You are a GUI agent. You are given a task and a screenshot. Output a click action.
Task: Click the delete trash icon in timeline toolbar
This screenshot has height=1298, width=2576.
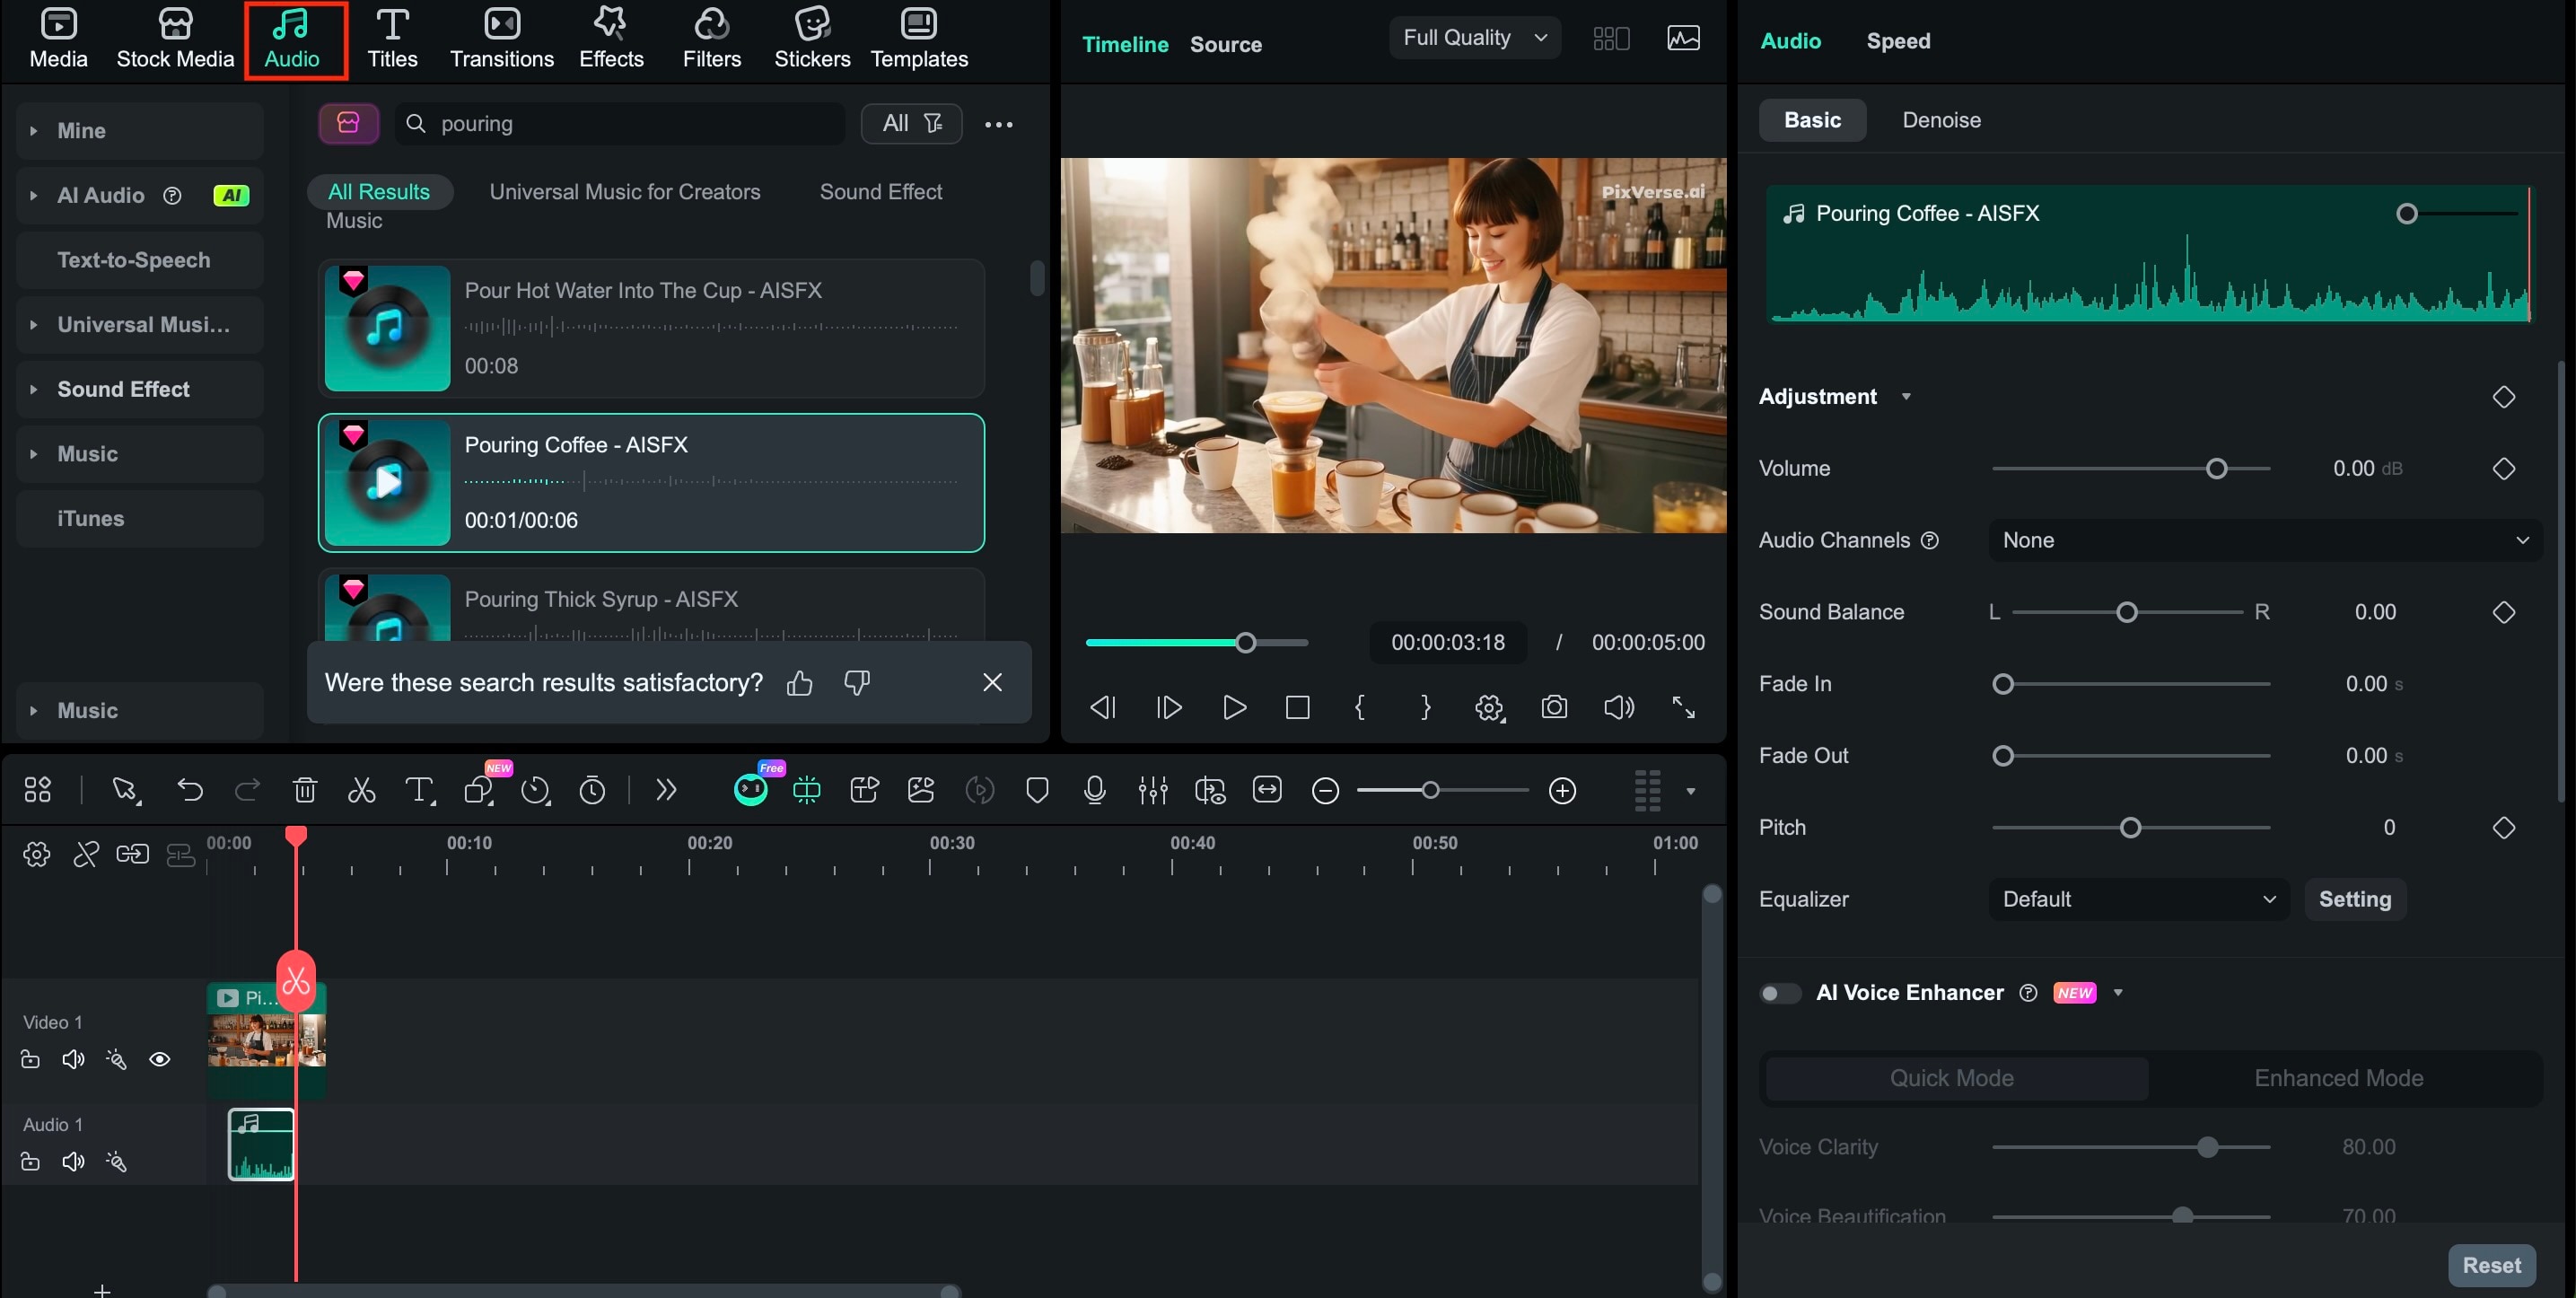pos(305,790)
